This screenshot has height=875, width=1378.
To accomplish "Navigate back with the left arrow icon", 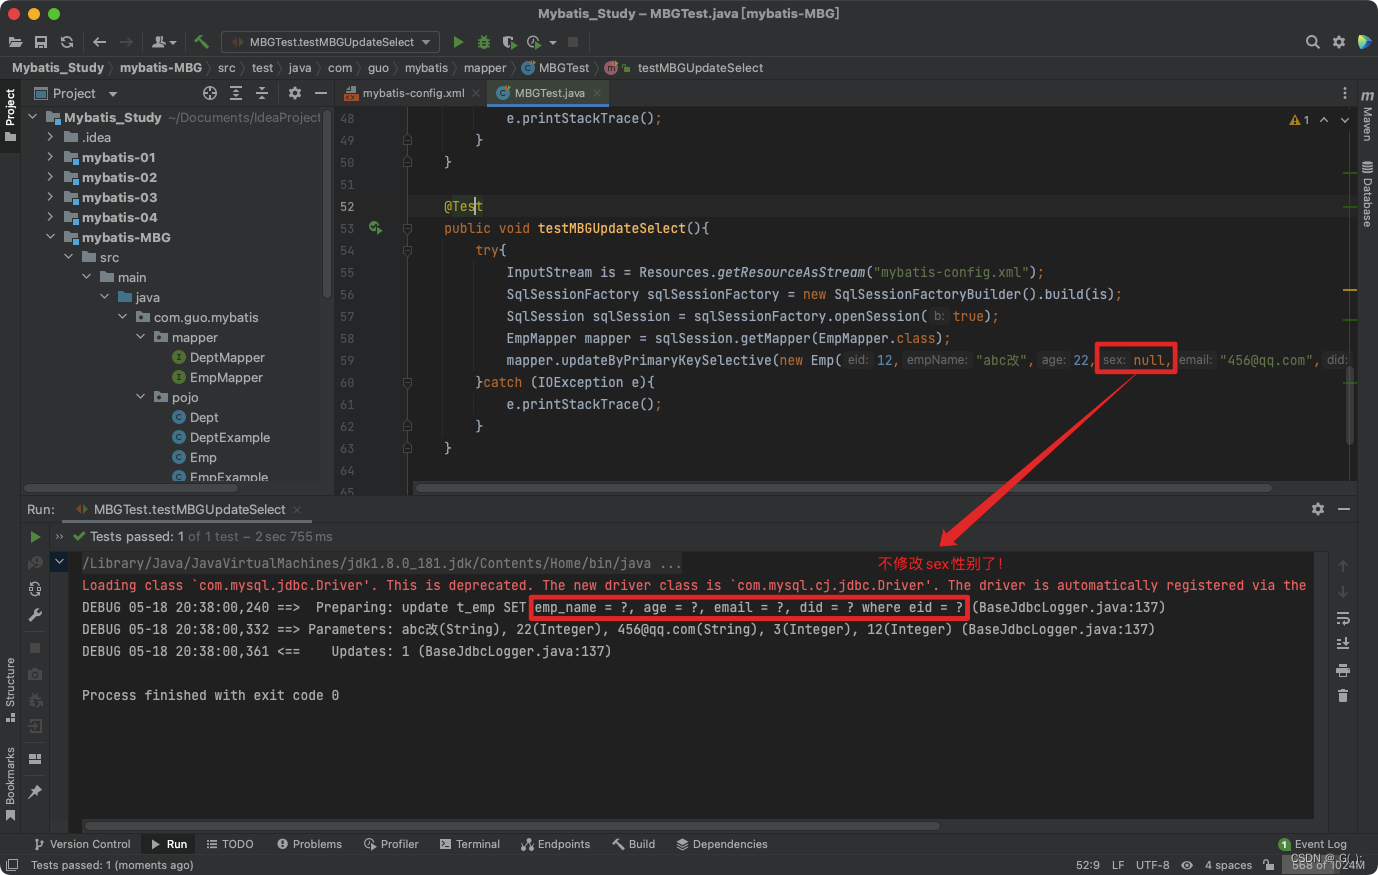I will (x=99, y=42).
